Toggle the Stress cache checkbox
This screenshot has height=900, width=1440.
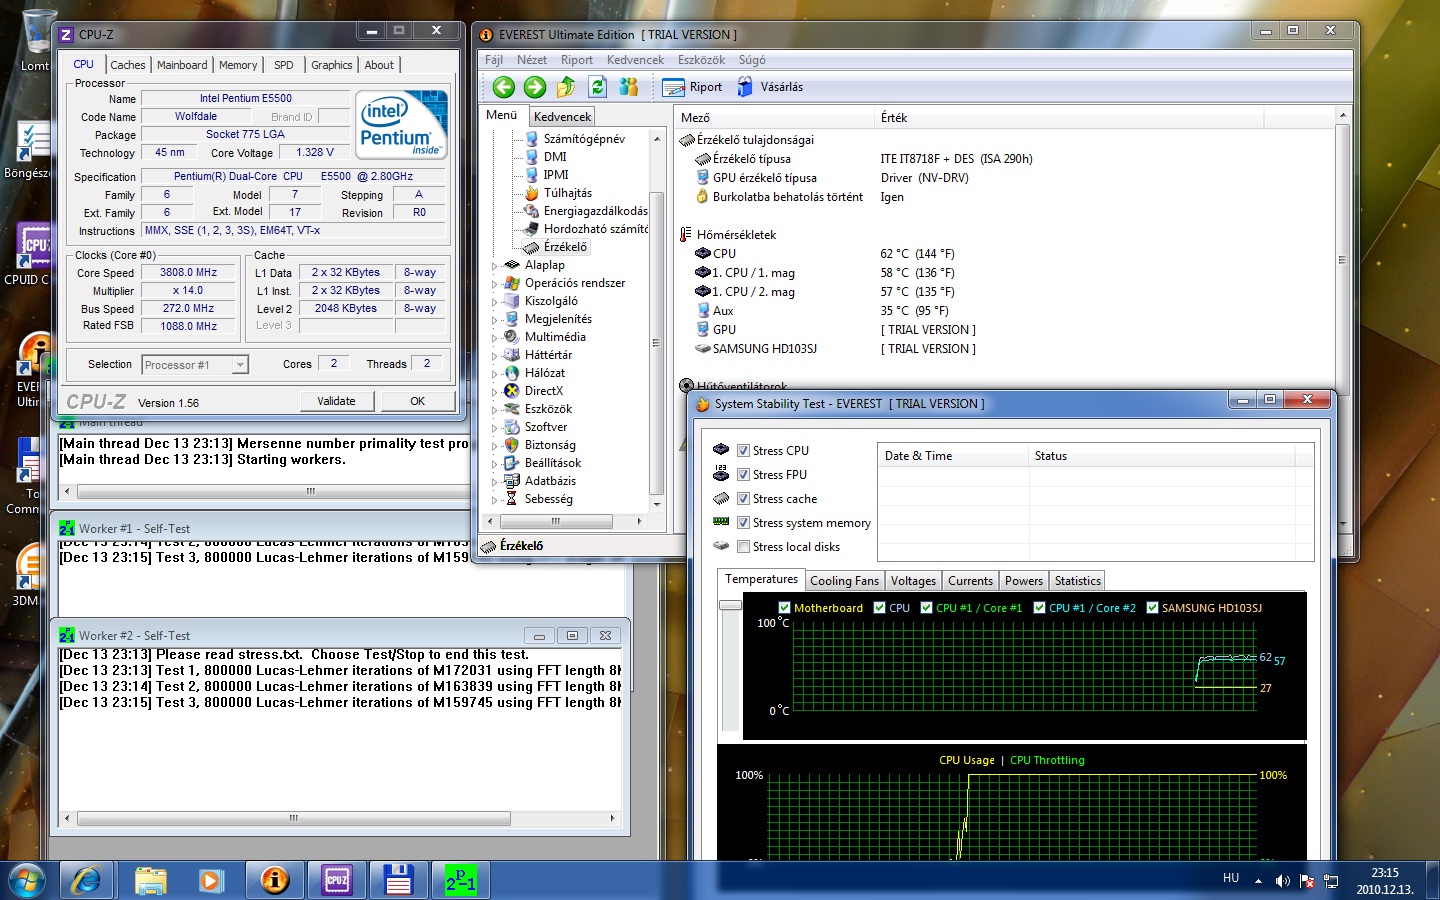(743, 499)
